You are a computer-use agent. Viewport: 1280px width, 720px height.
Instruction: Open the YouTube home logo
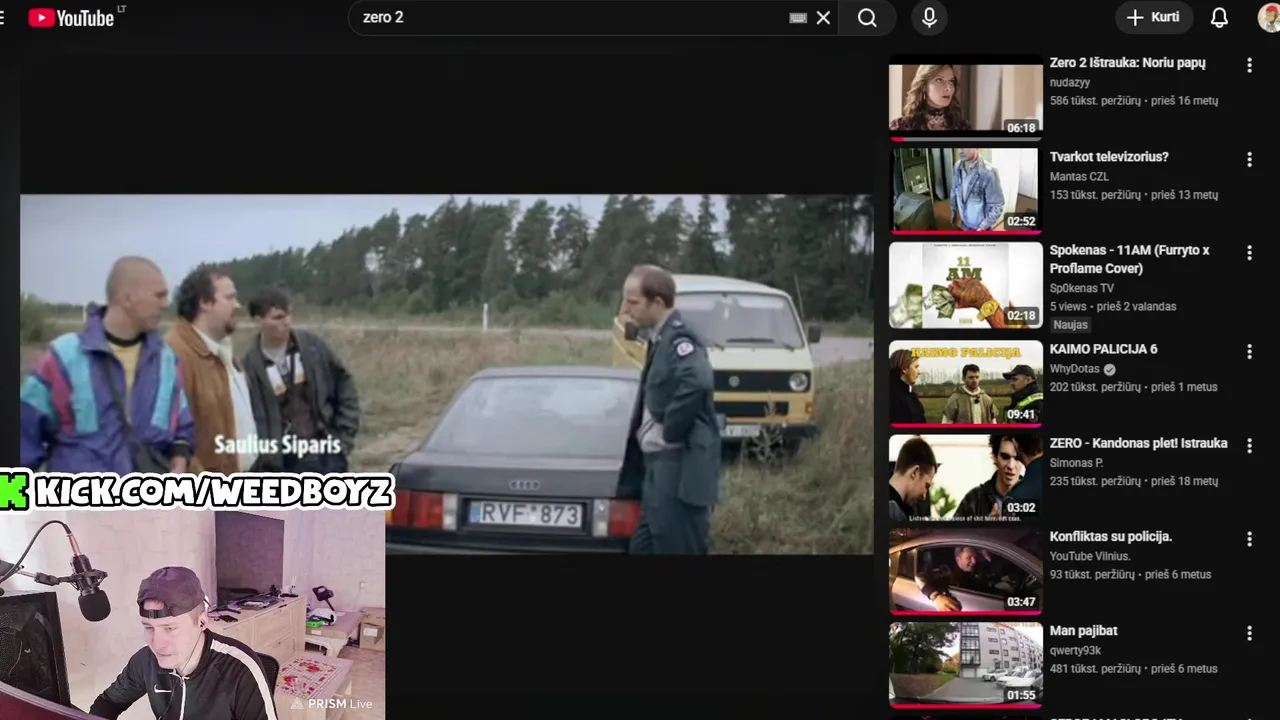point(70,17)
